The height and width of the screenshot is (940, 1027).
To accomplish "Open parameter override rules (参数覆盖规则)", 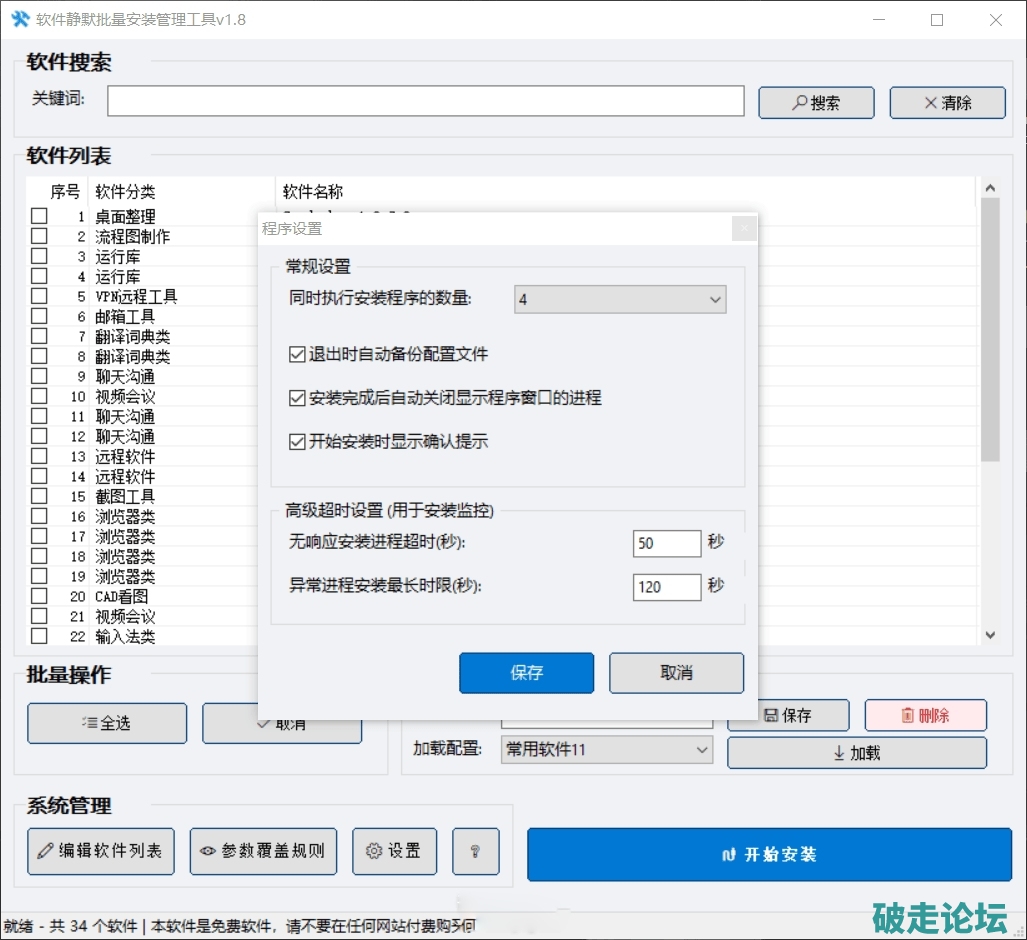I will tap(263, 851).
